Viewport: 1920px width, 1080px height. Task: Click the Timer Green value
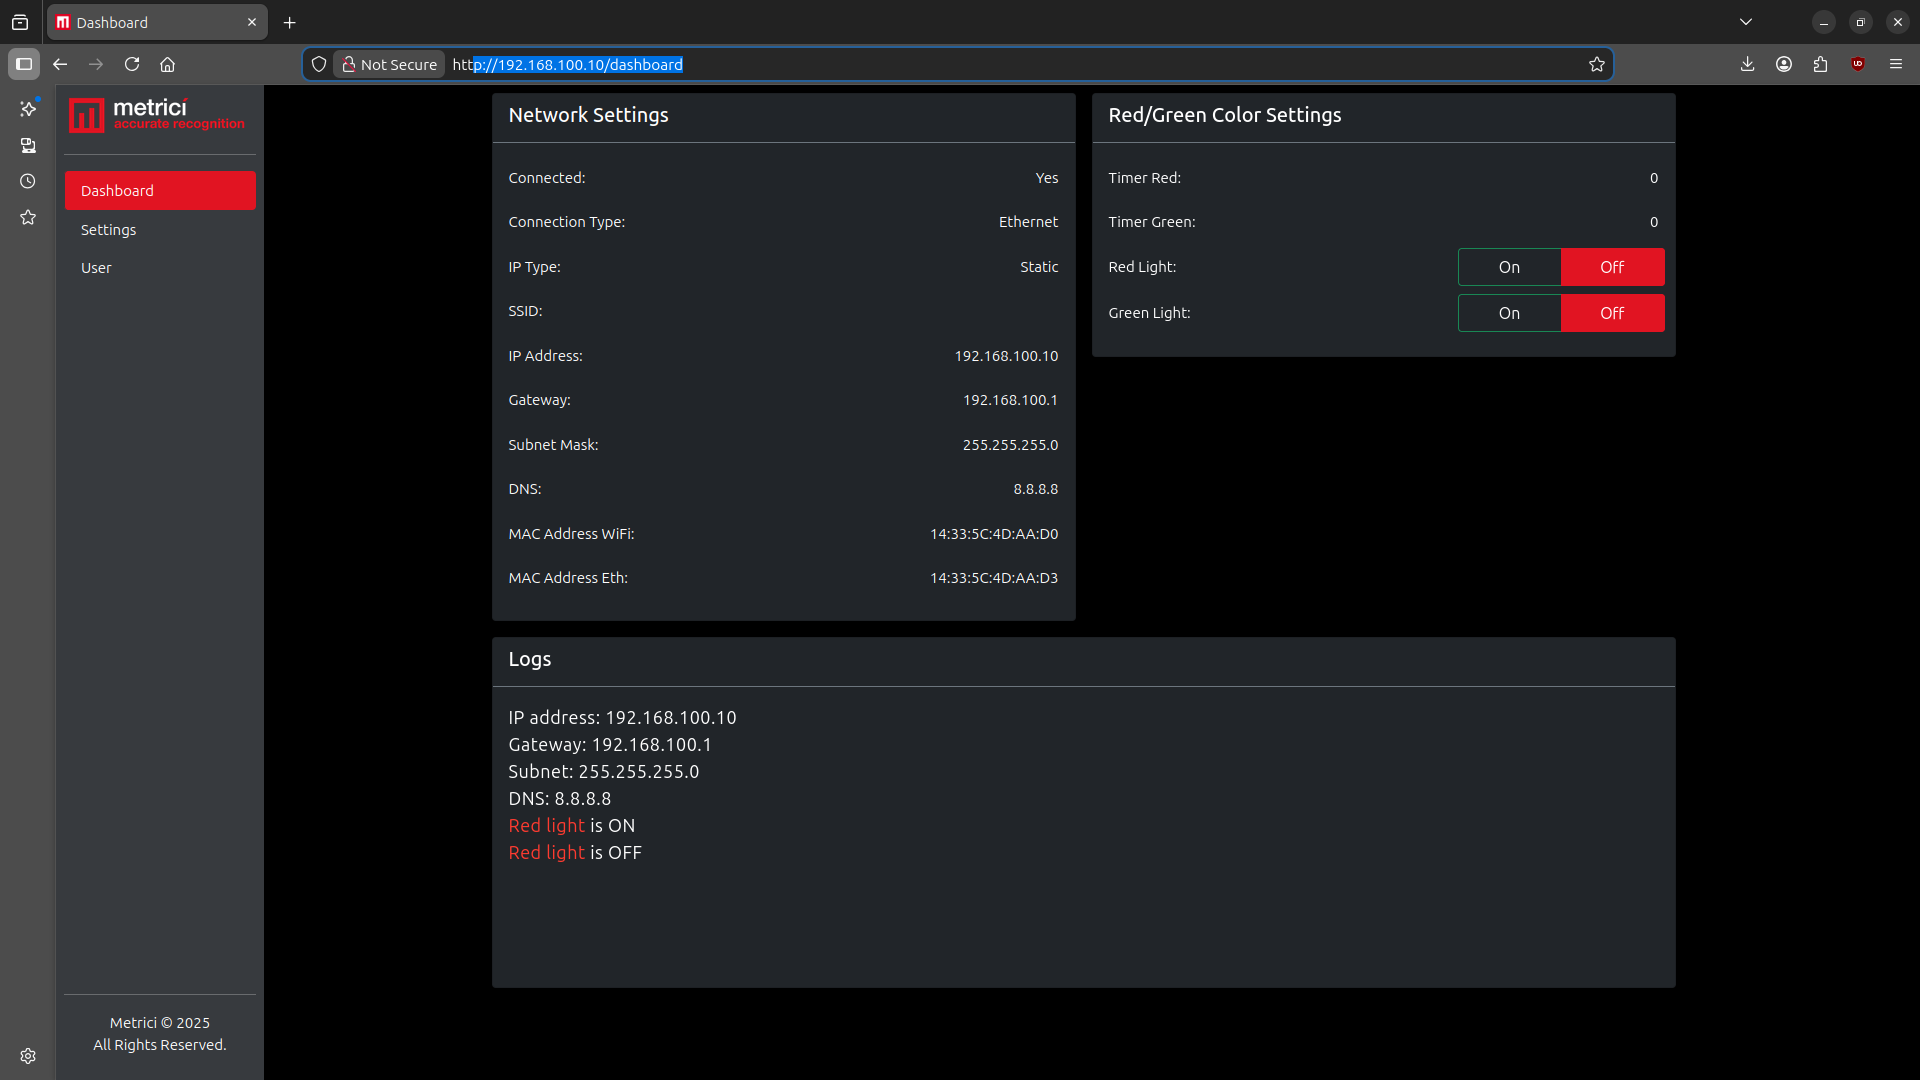coord(1654,222)
